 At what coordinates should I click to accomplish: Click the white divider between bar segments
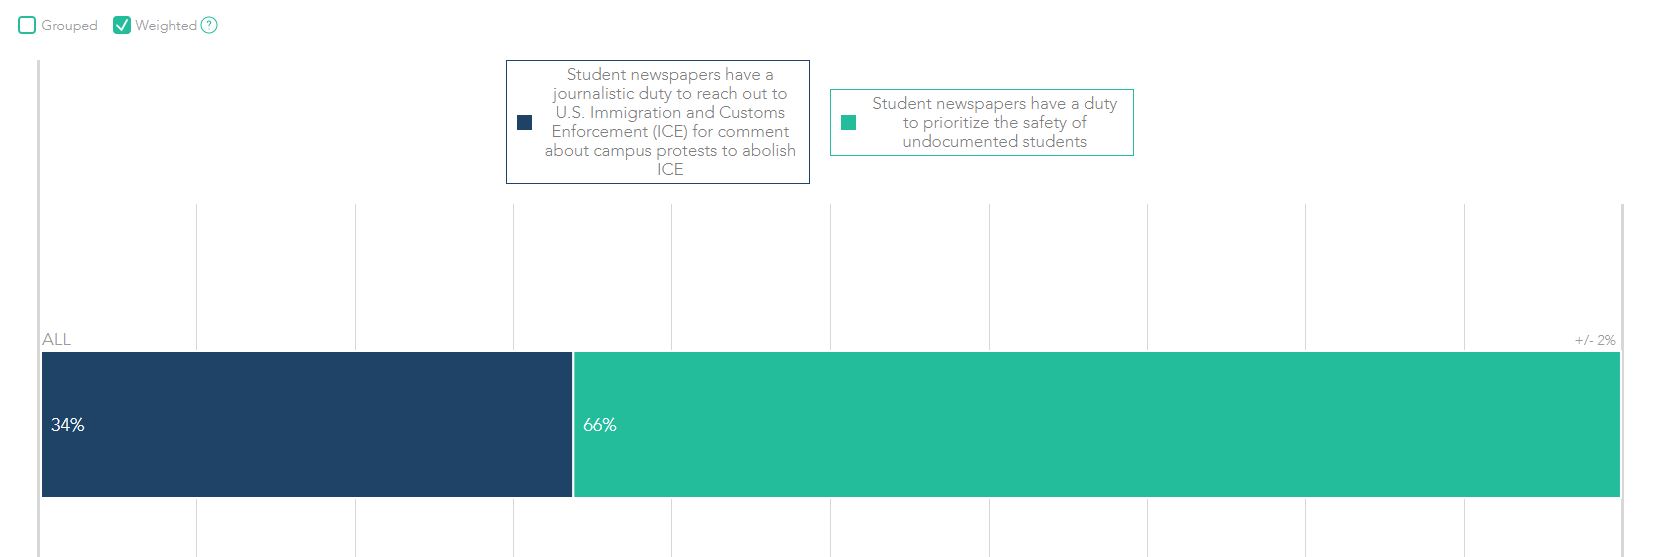pos(573,425)
